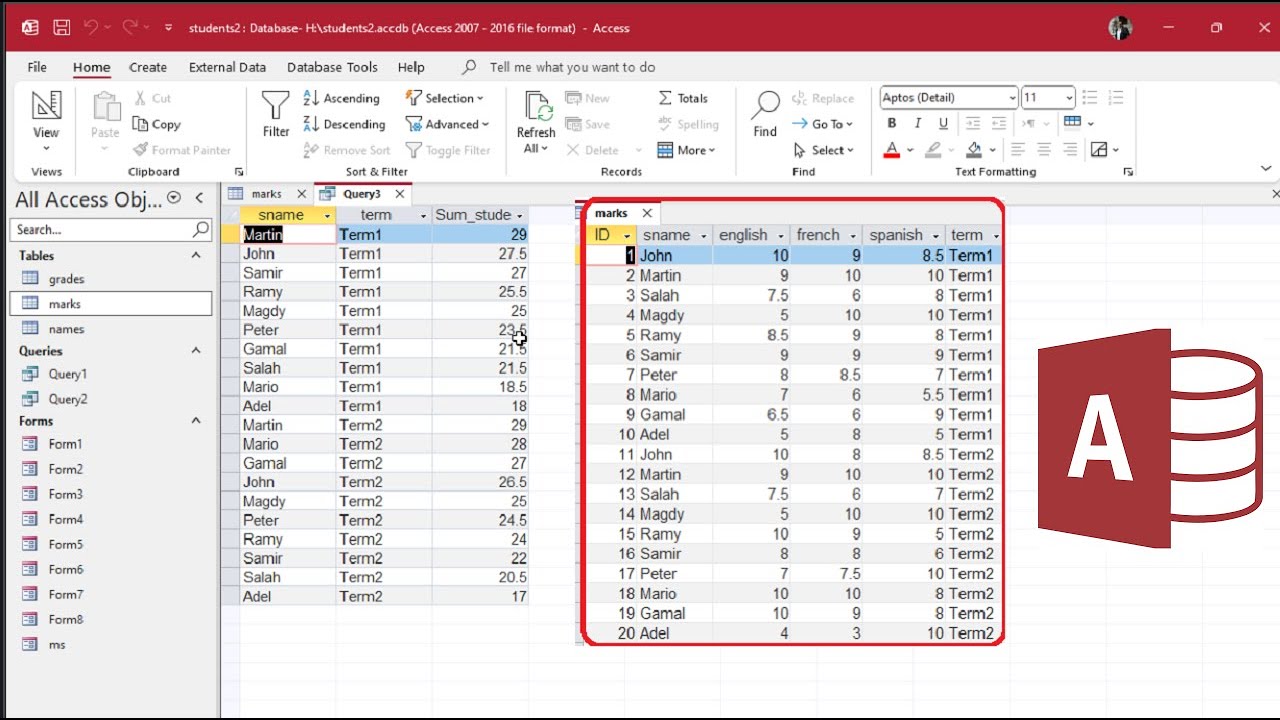Toggle Underline formatting
This screenshot has height=720, width=1280.
[943, 123]
